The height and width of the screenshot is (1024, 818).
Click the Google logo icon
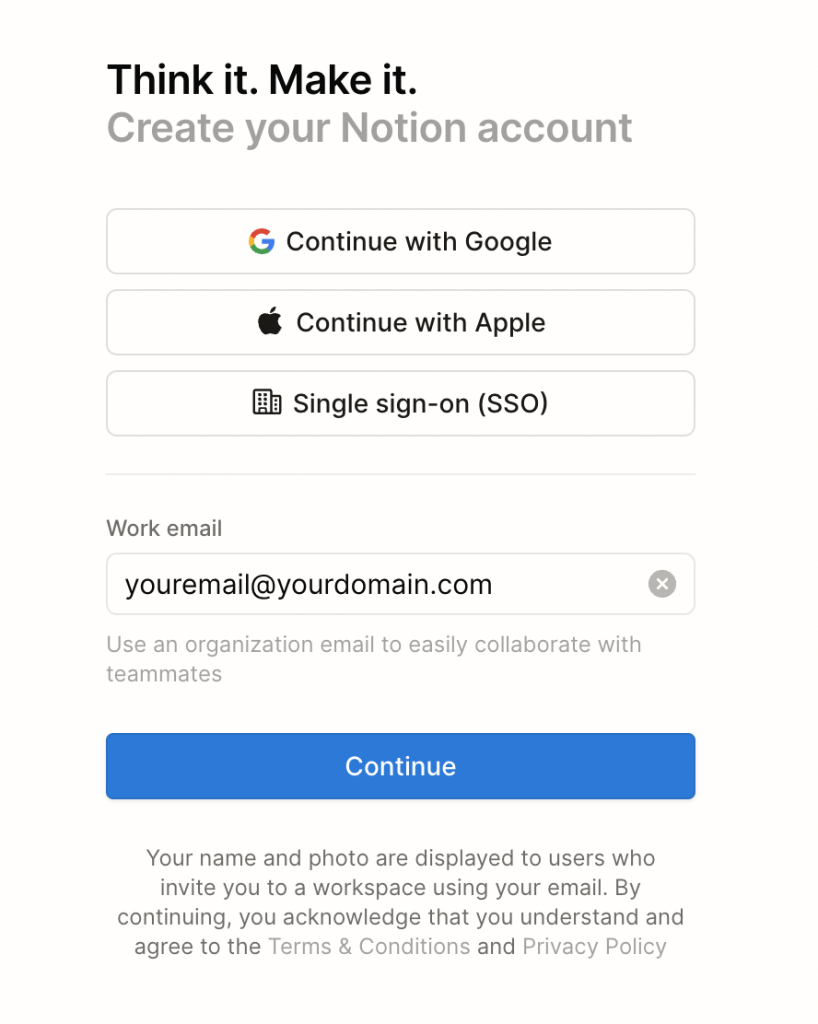(261, 241)
